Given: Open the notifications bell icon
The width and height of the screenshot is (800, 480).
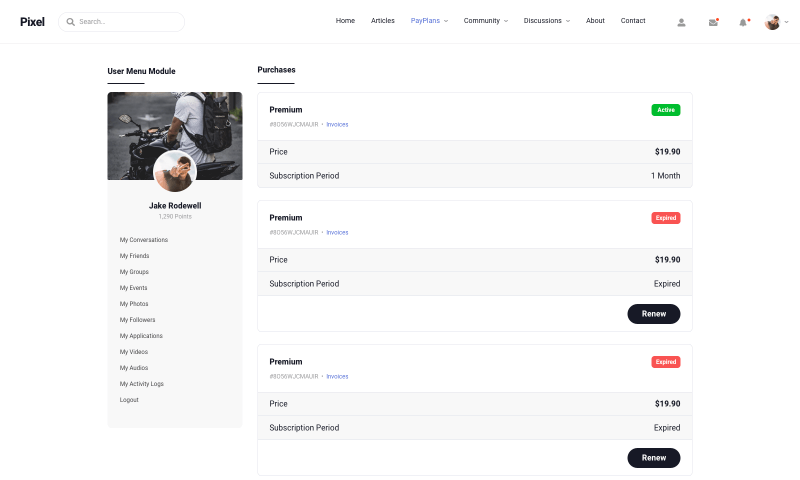Looking at the screenshot, I should pos(743,22).
